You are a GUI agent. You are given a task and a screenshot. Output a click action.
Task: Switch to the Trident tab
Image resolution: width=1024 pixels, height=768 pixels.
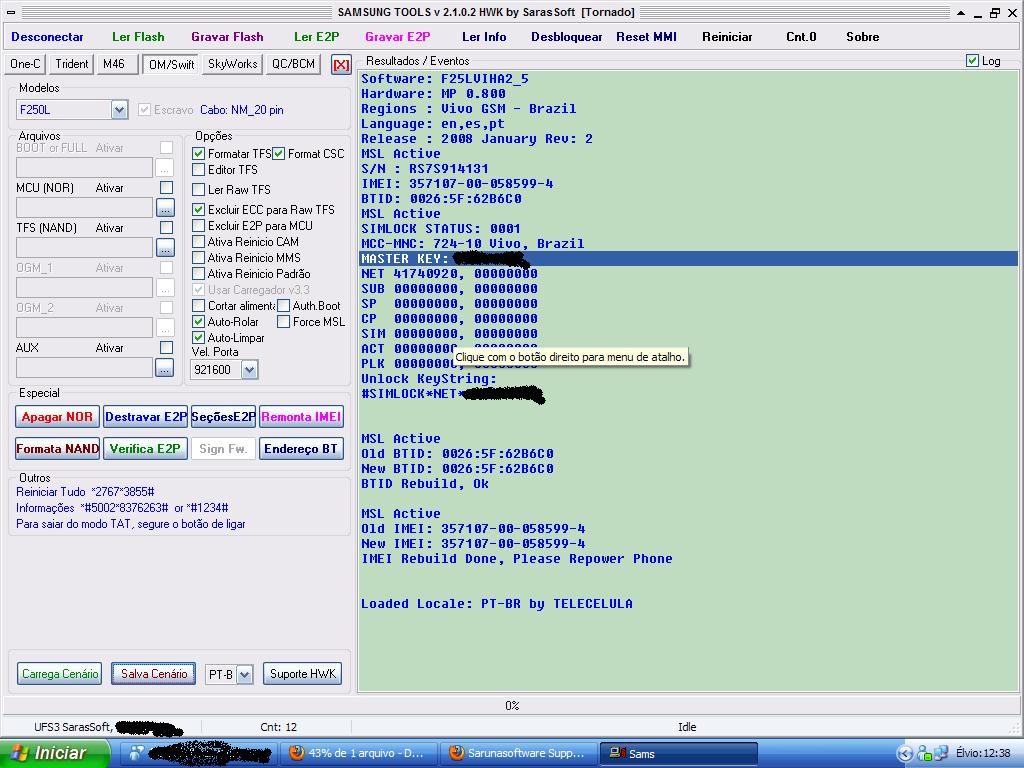[x=72, y=64]
